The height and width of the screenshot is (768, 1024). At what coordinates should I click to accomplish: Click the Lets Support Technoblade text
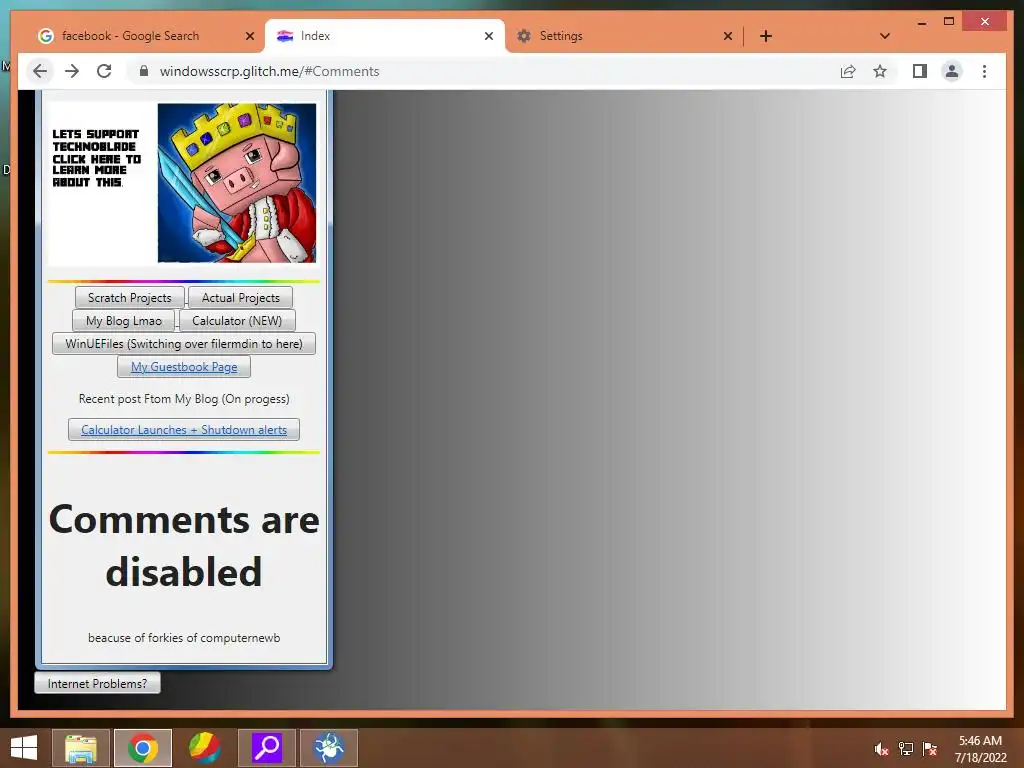[x=96, y=158]
